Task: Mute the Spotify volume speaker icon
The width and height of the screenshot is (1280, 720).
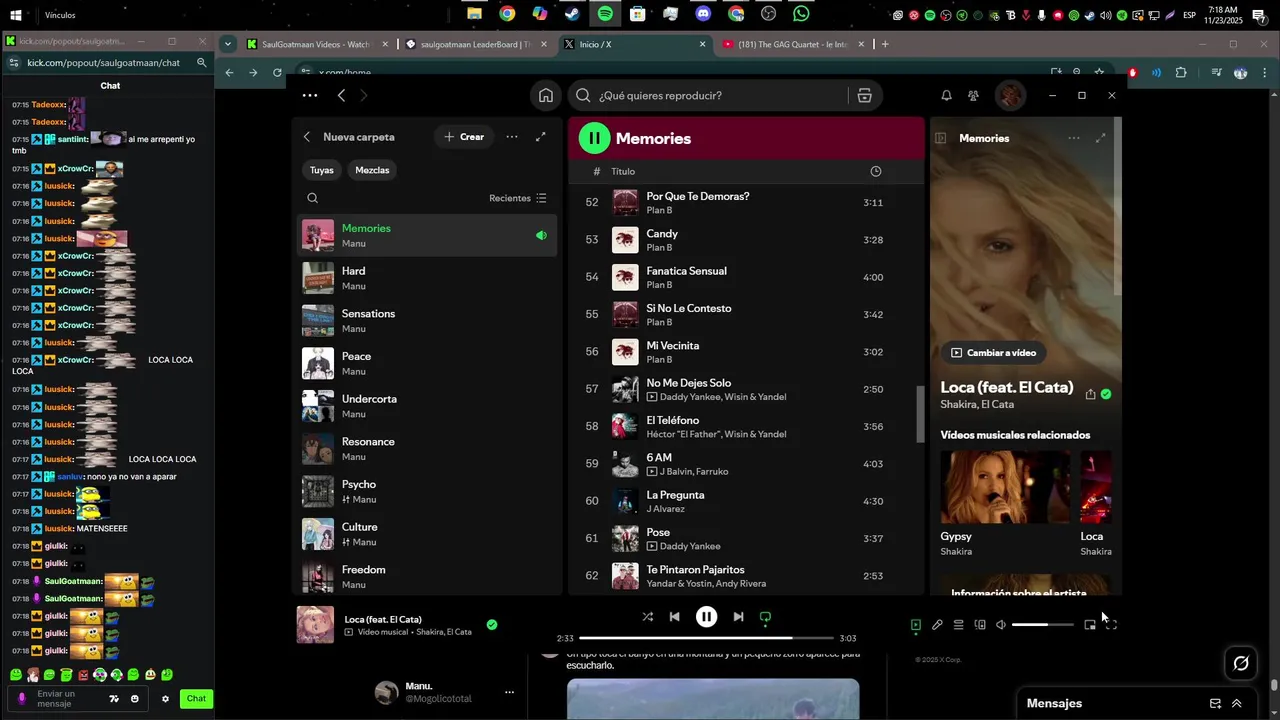Action: click(x=1001, y=625)
